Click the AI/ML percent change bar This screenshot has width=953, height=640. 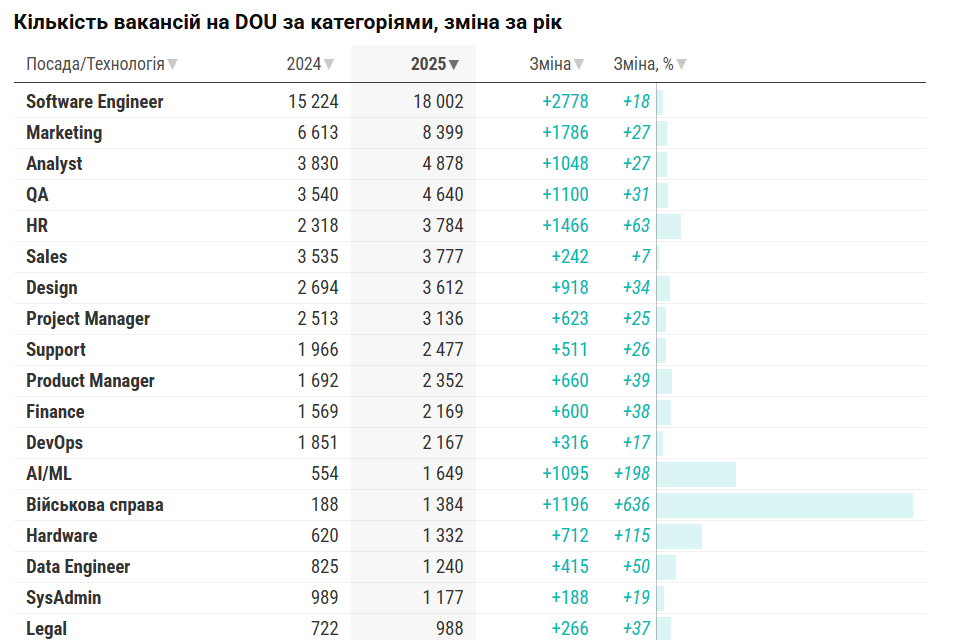coord(696,474)
